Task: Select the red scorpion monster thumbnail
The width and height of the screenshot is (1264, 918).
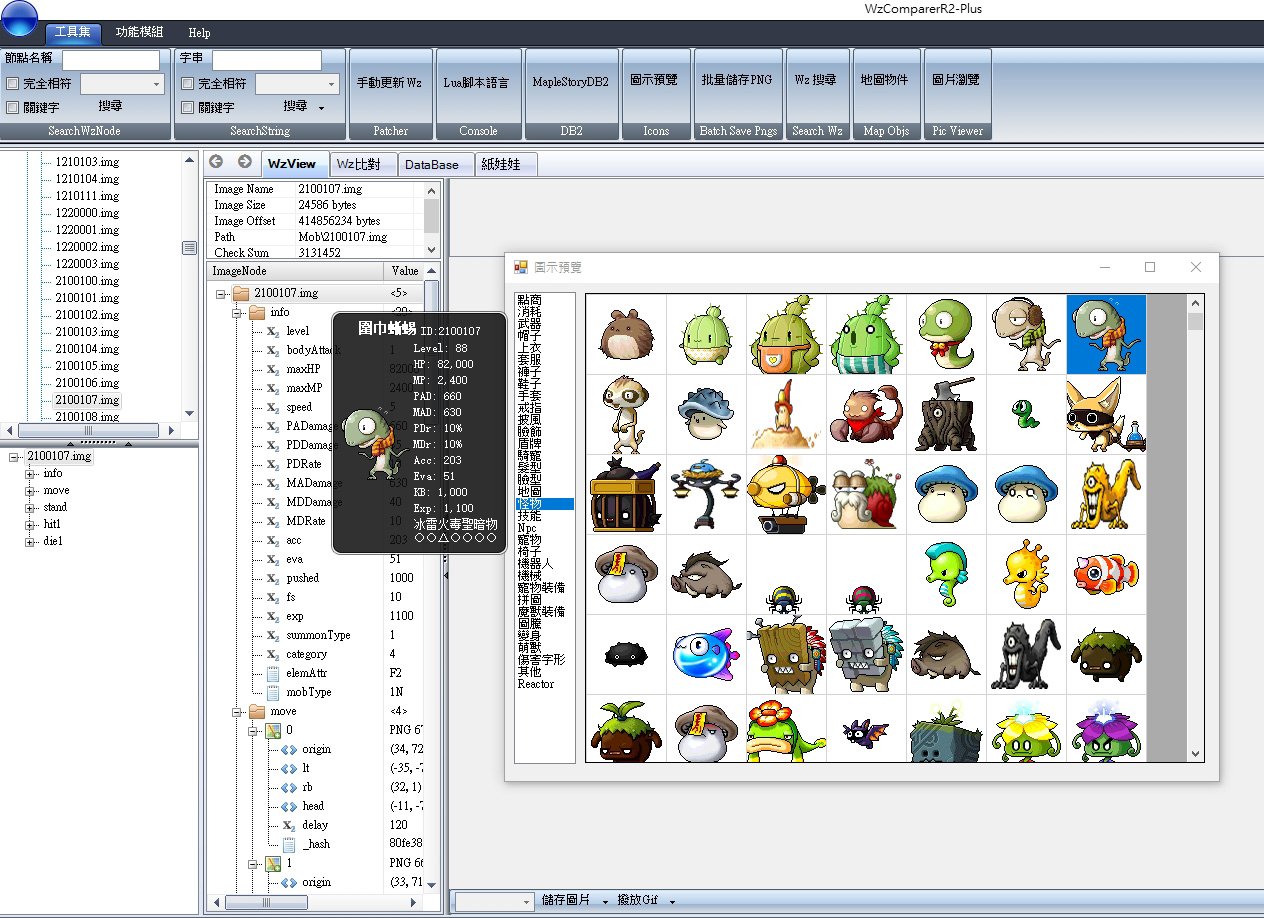Action: click(x=866, y=414)
